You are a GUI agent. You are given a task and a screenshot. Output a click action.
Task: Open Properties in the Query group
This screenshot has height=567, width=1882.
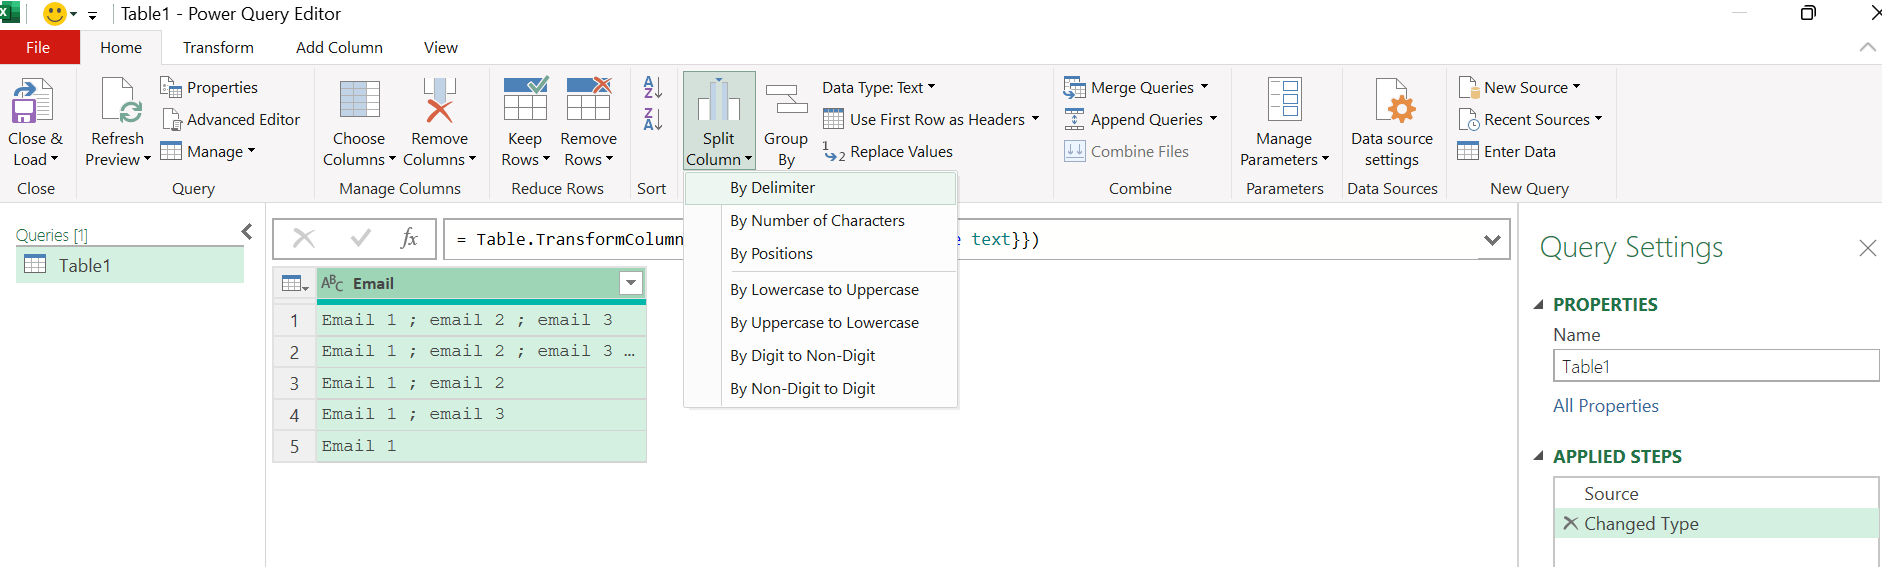209,87
